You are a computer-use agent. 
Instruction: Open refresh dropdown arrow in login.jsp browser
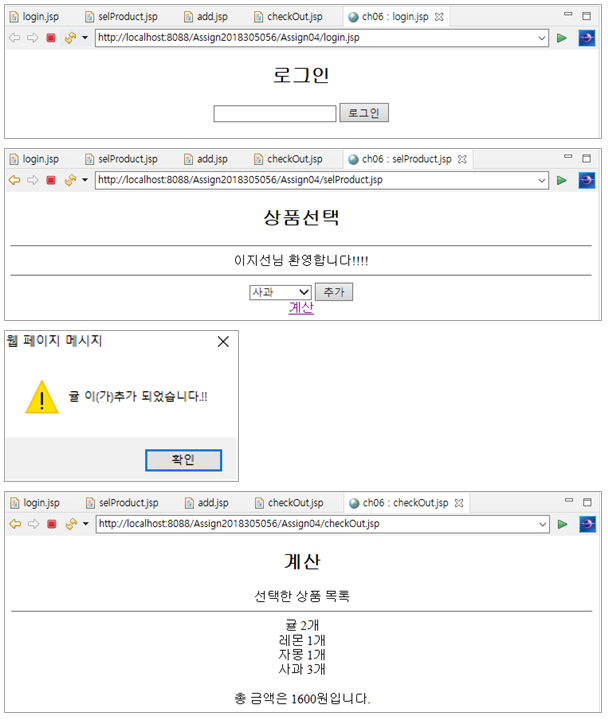point(85,38)
